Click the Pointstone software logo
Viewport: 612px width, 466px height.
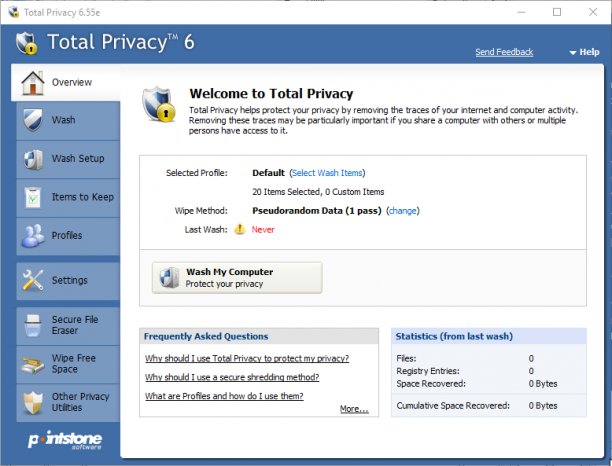point(65,441)
